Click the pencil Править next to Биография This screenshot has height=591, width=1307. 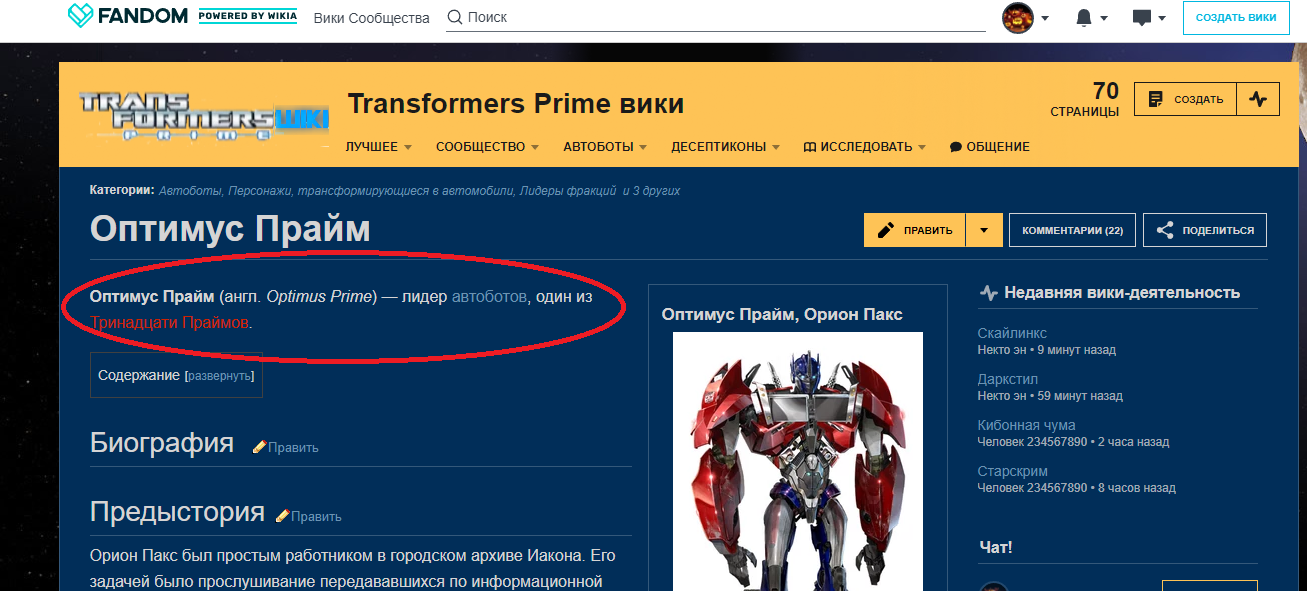point(285,447)
